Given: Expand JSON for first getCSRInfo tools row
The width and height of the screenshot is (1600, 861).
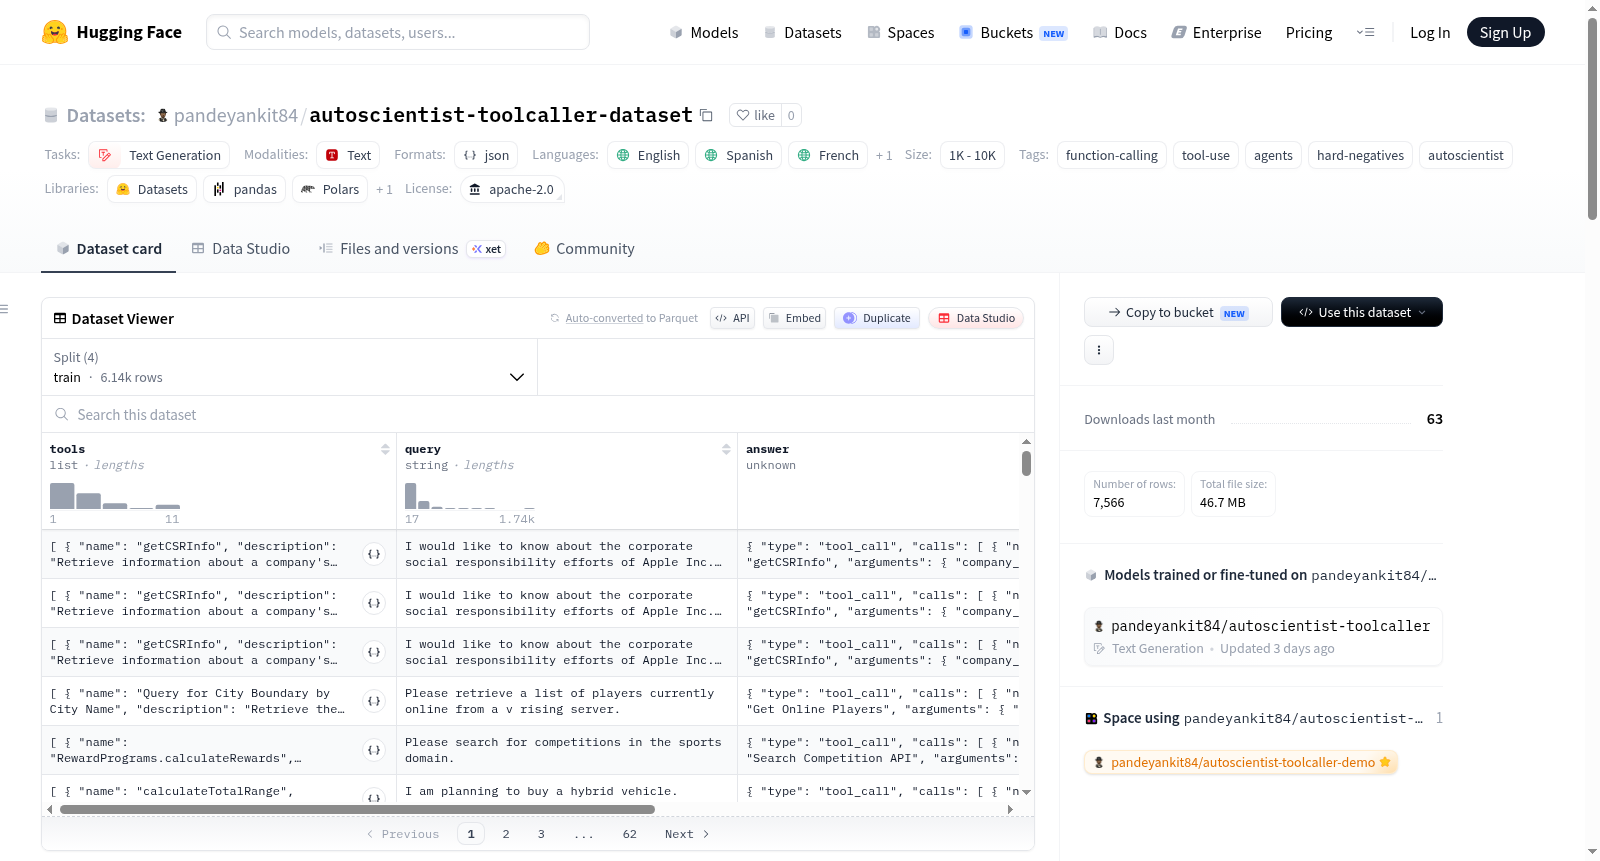Looking at the screenshot, I should [374, 554].
